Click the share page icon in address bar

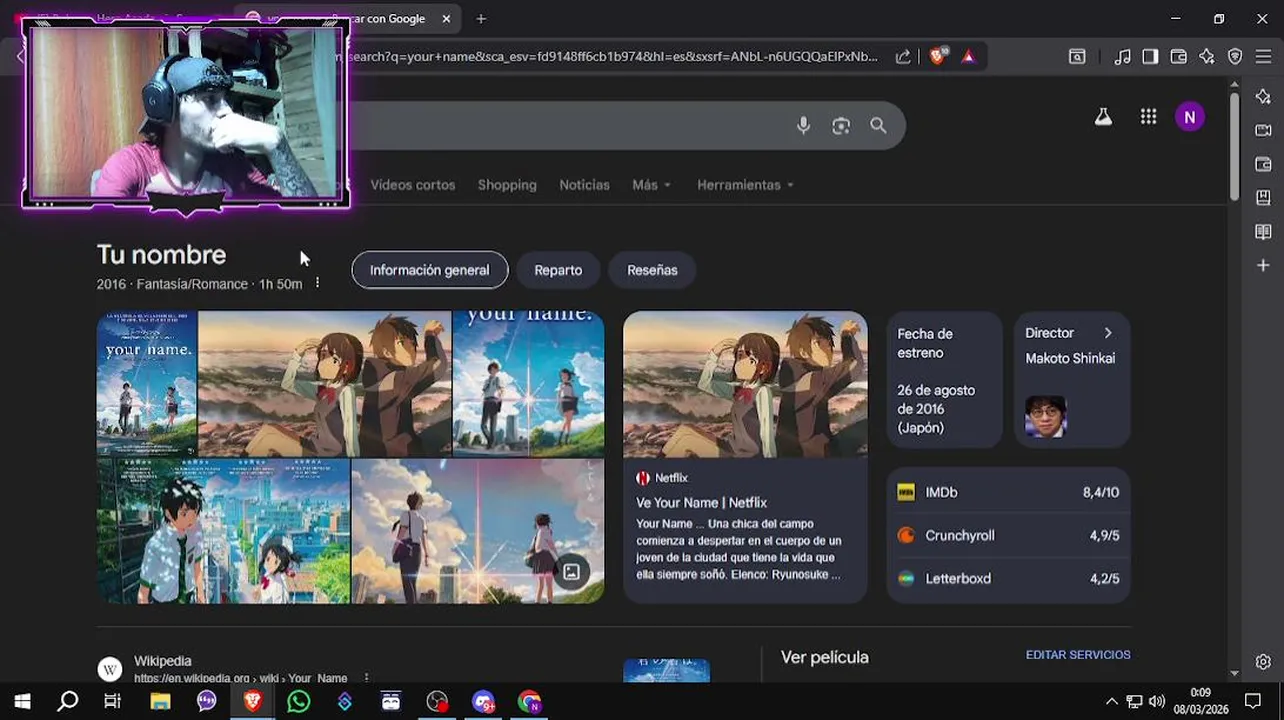(x=903, y=57)
